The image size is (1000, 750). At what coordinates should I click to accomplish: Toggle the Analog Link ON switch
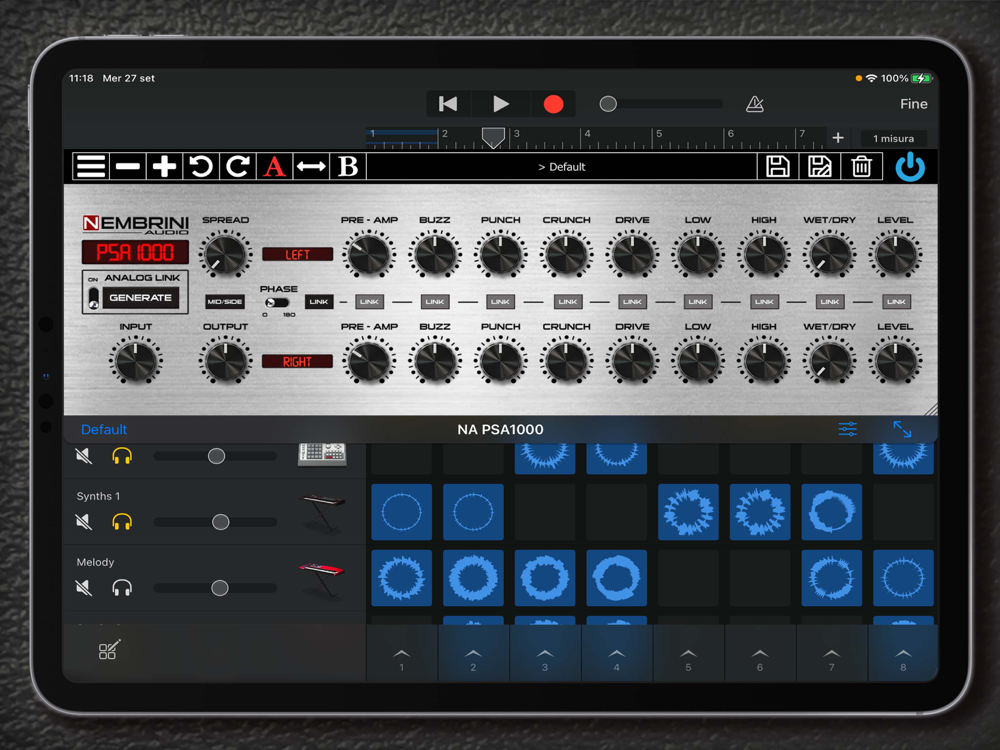pyautogui.click(x=94, y=298)
